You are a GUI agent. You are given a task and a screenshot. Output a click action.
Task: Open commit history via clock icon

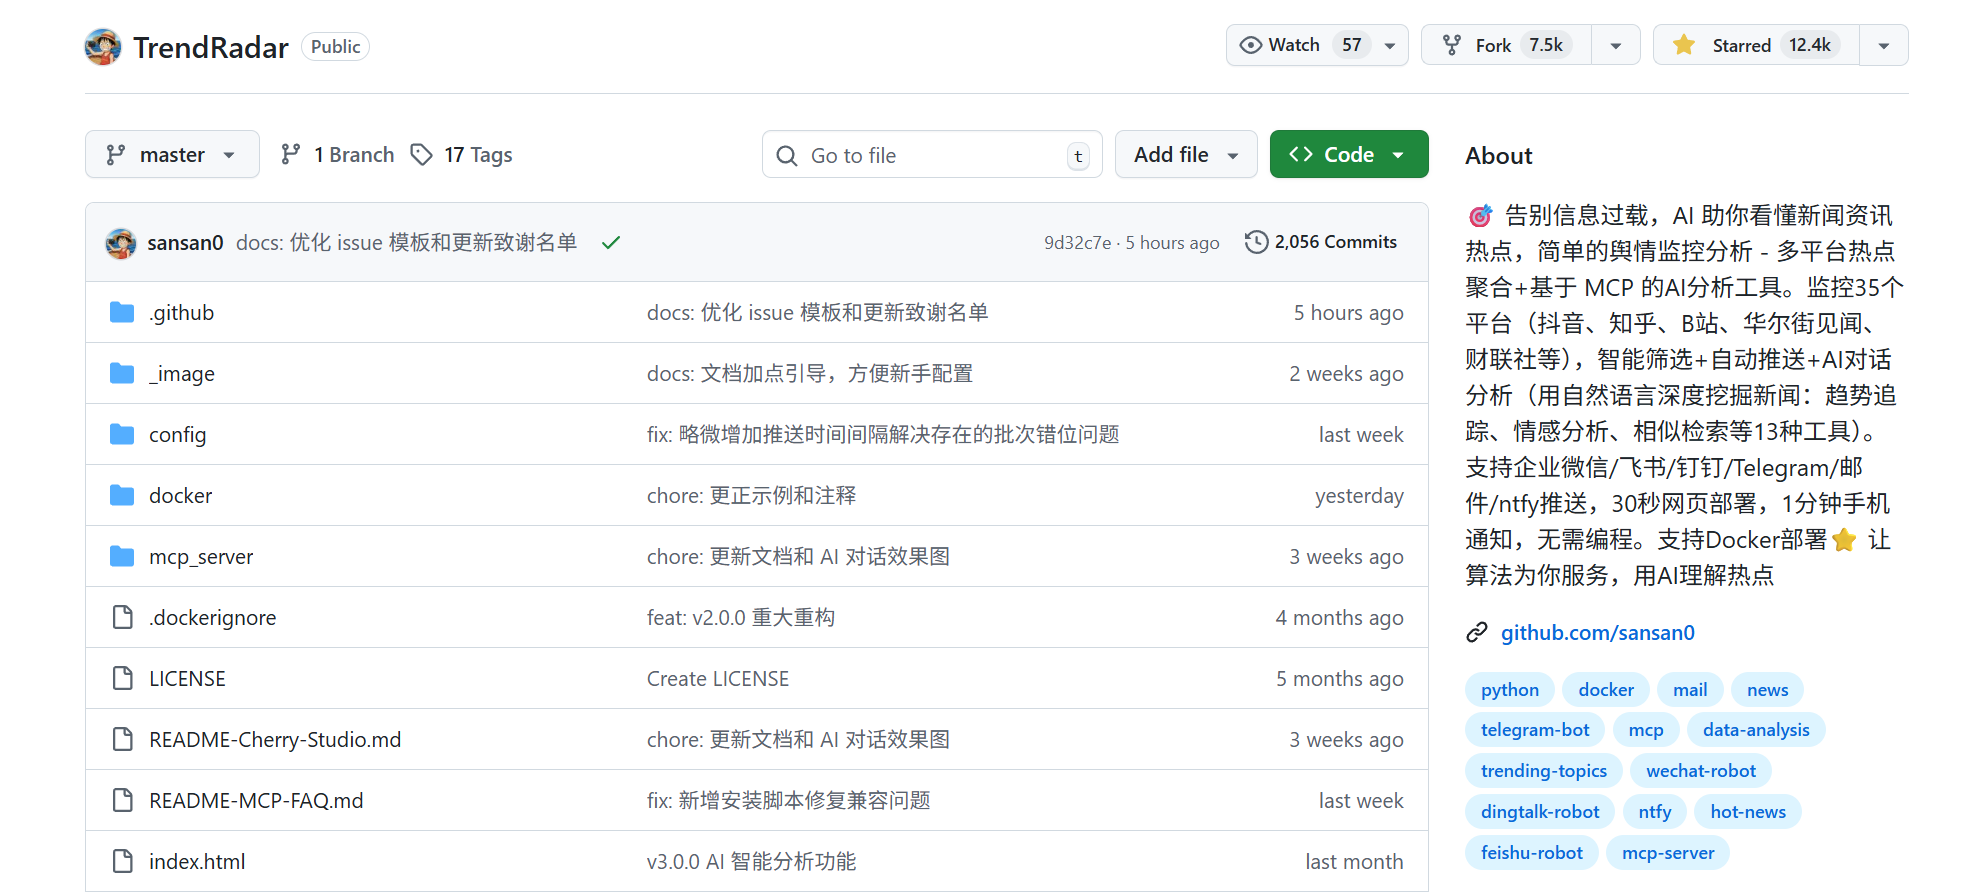pyautogui.click(x=1256, y=243)
